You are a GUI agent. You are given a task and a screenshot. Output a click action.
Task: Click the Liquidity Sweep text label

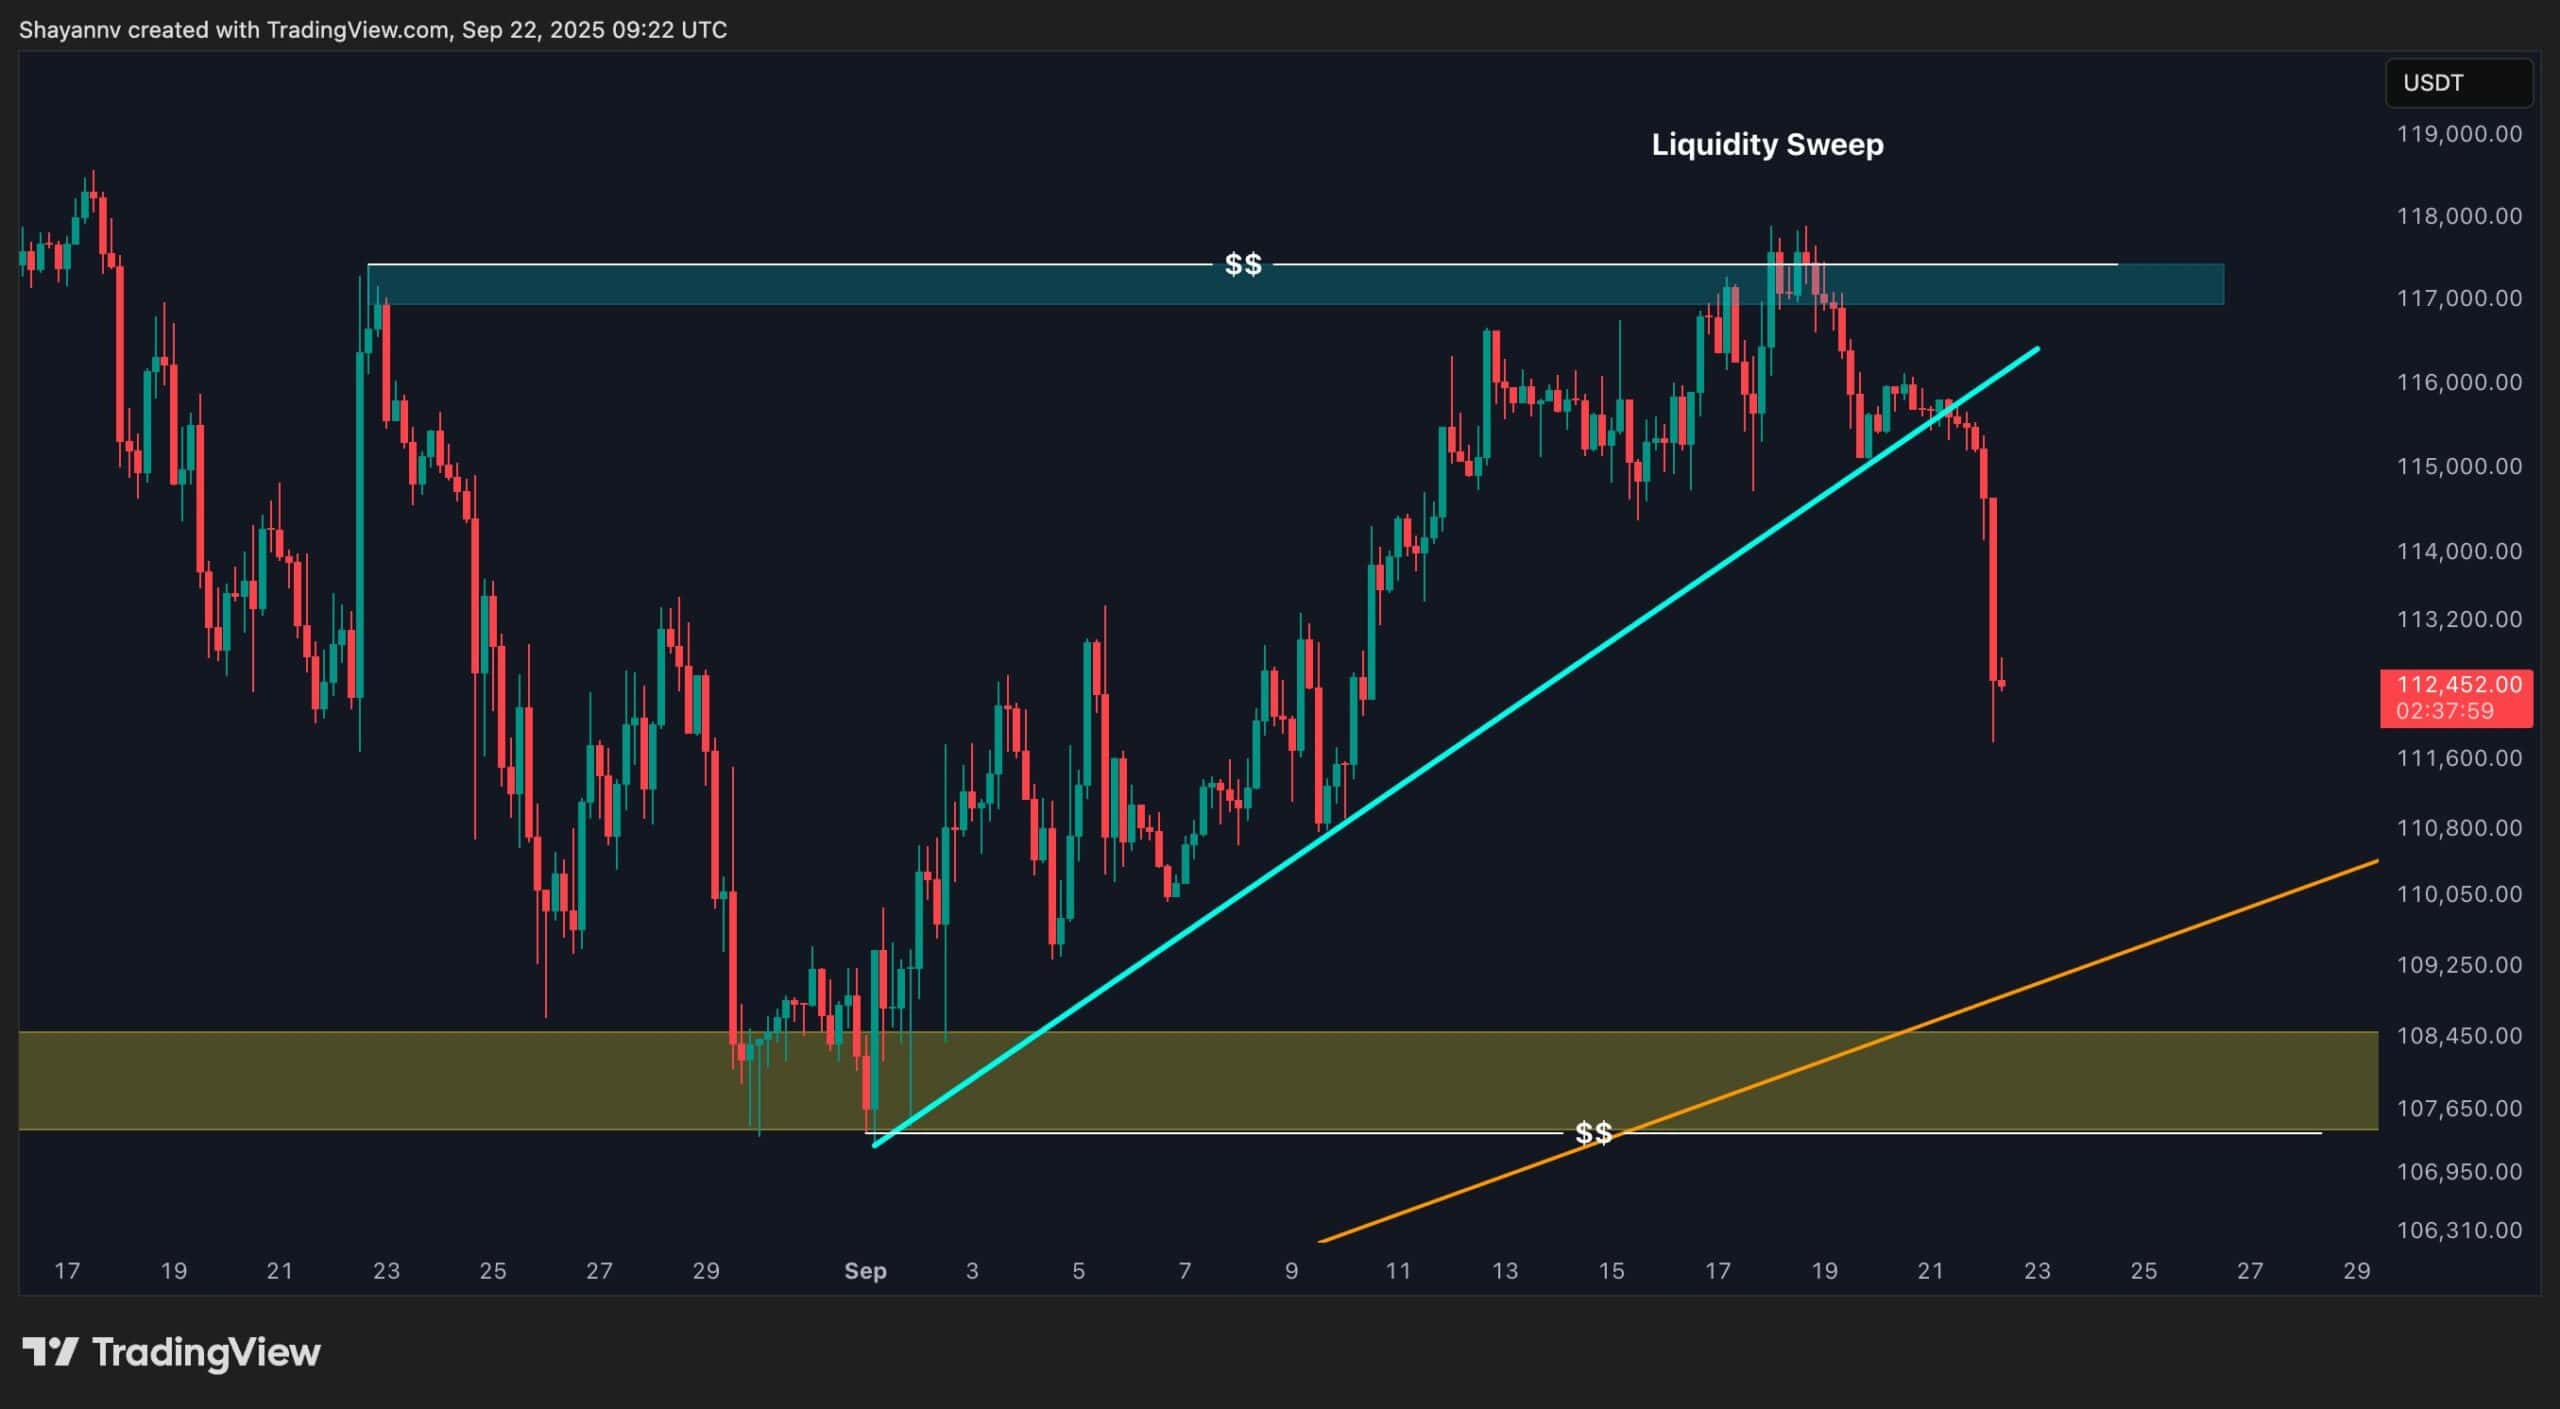click(1767, 145)
